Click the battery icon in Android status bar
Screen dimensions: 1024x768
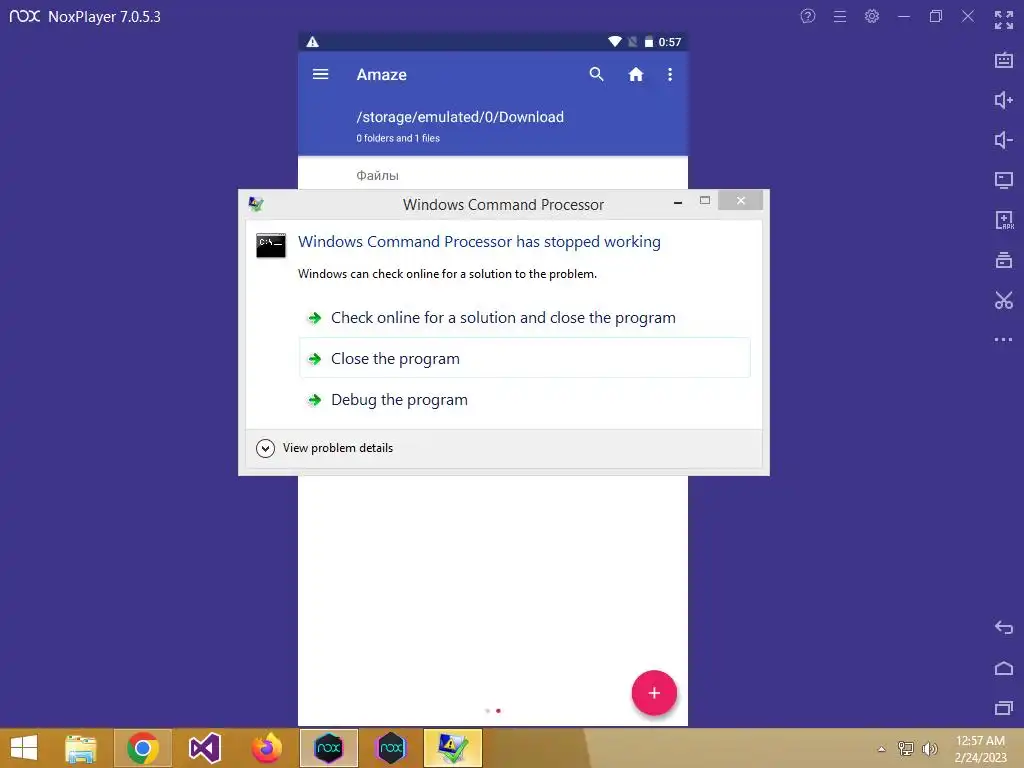[x=648, y=42]
